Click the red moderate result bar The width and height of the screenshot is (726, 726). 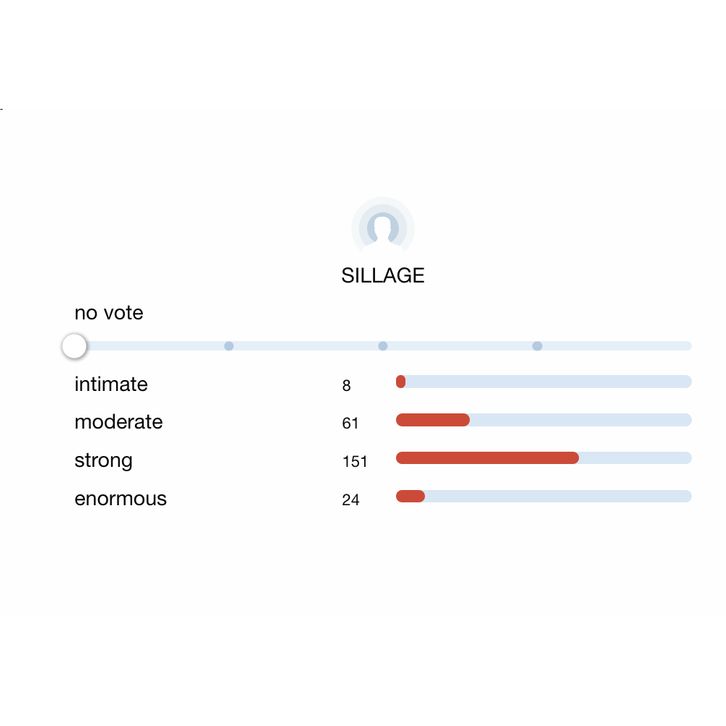click(x=433, y=420)
